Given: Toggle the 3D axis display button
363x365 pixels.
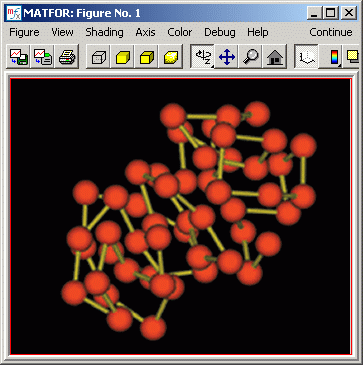Looking at the screenshot, I should point(306,57).
